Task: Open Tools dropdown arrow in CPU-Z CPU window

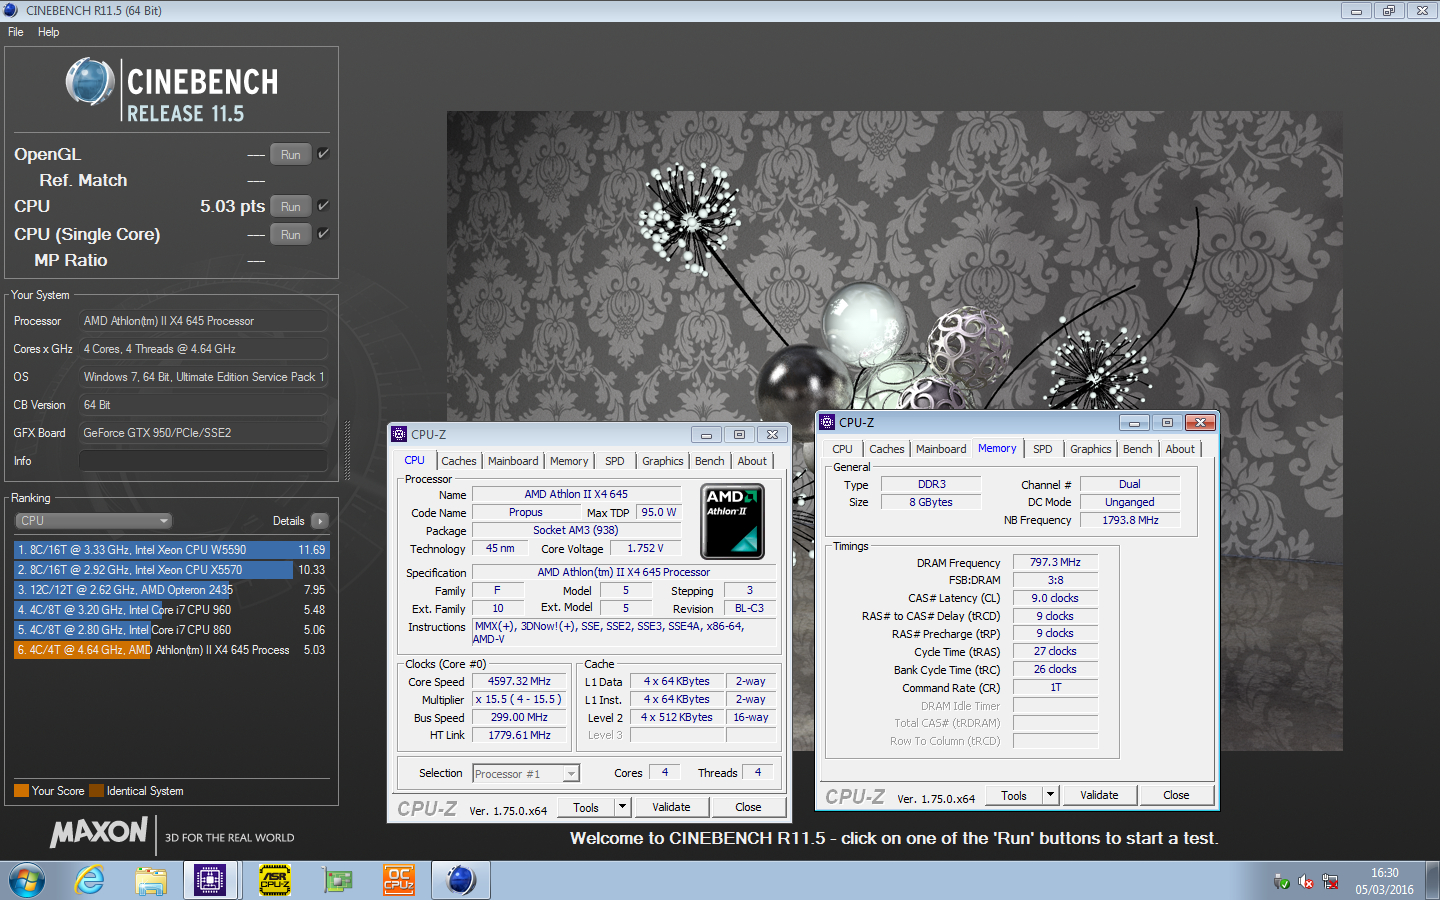Action: pos(622,806)
